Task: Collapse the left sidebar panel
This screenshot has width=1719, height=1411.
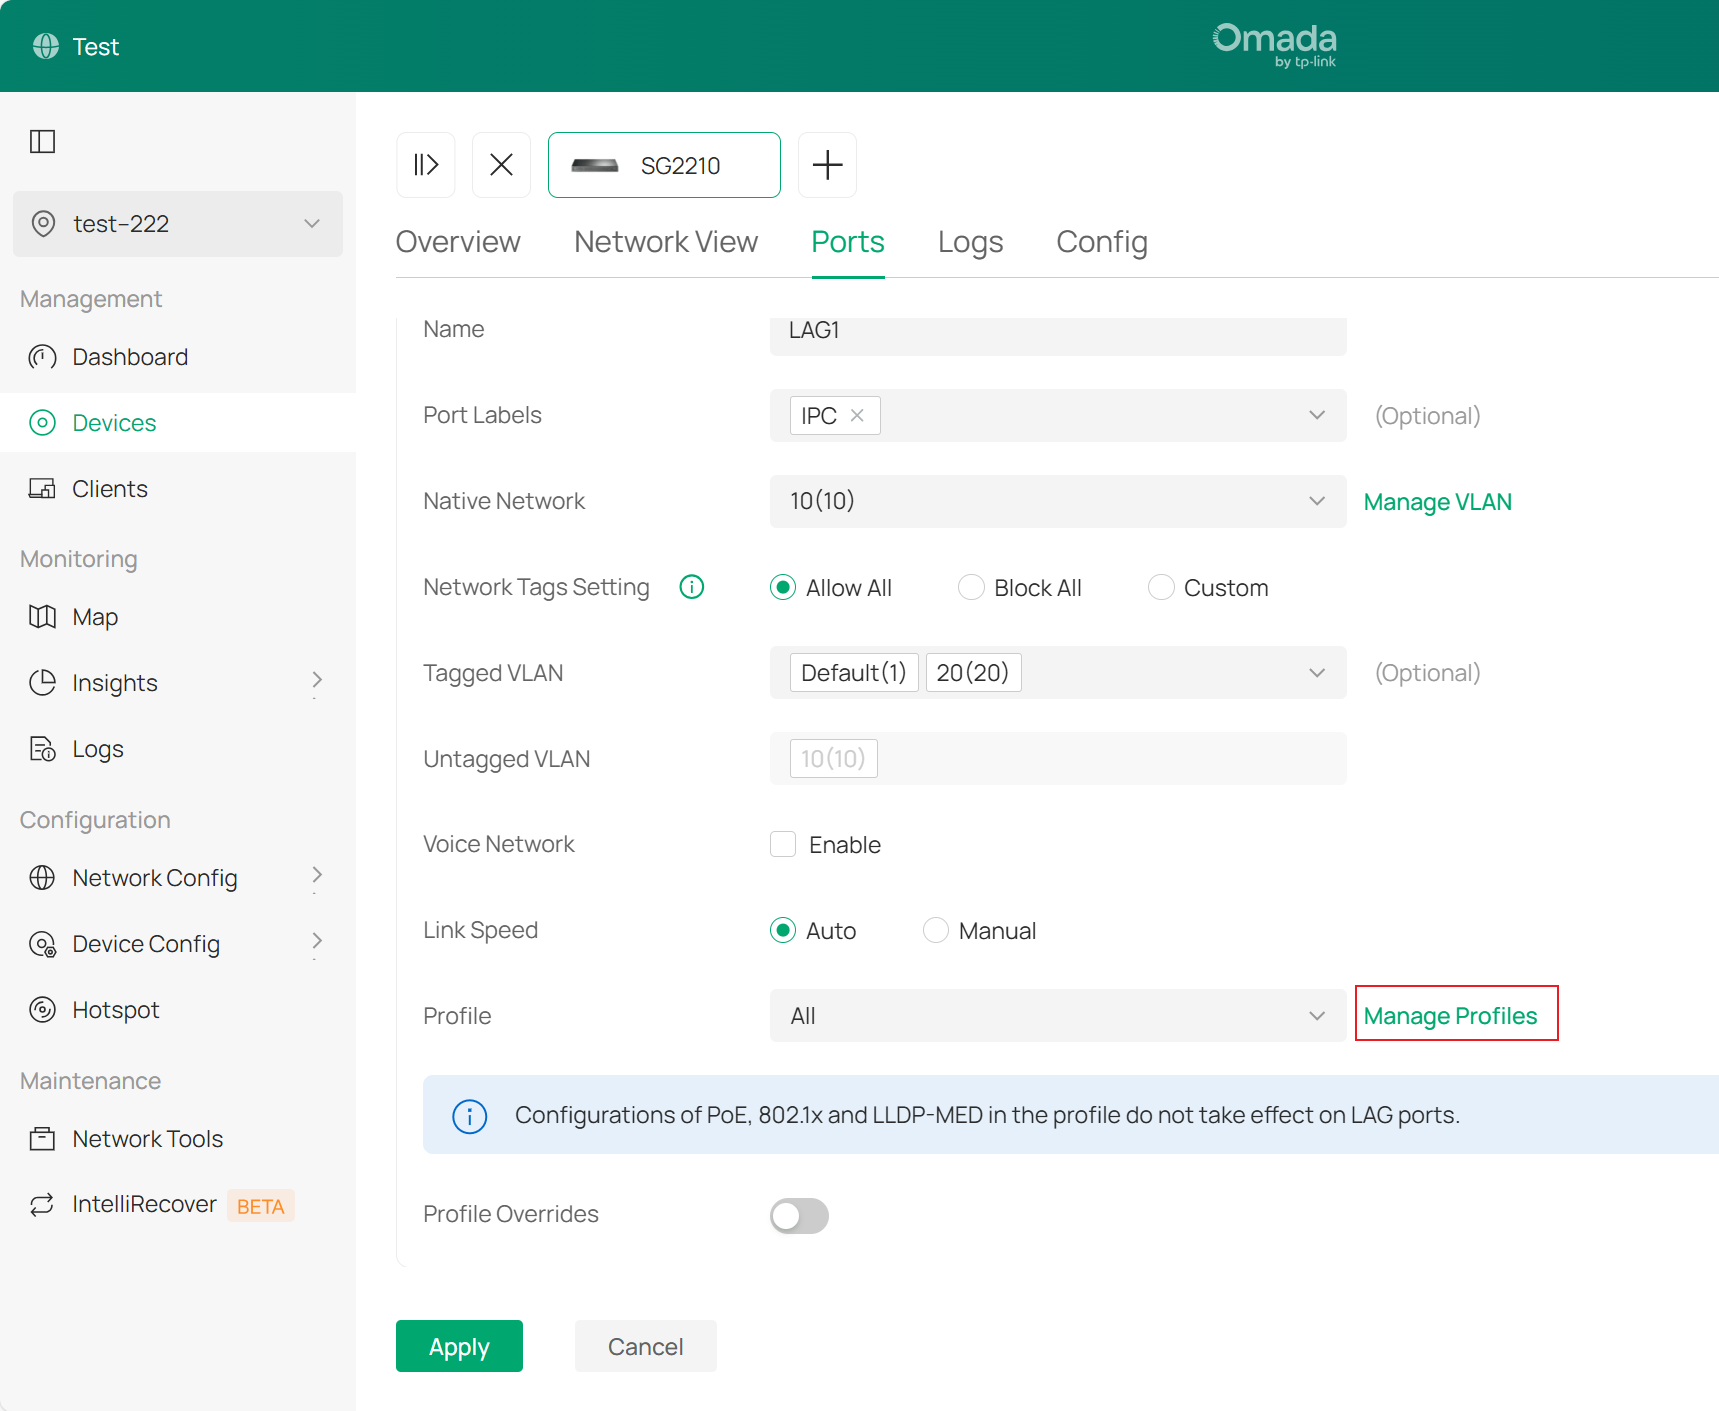Action: point(42,142)
